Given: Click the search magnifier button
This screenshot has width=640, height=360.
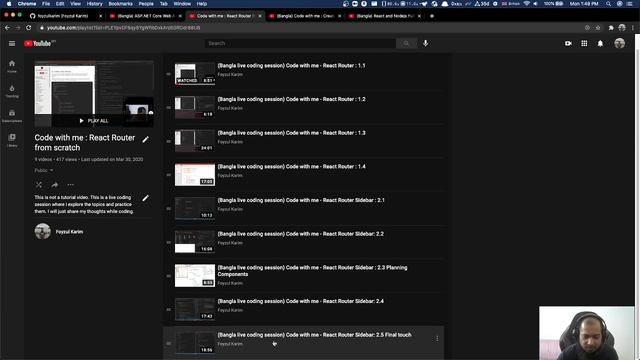Looking at the screenshot, I should tap(406, 43).
